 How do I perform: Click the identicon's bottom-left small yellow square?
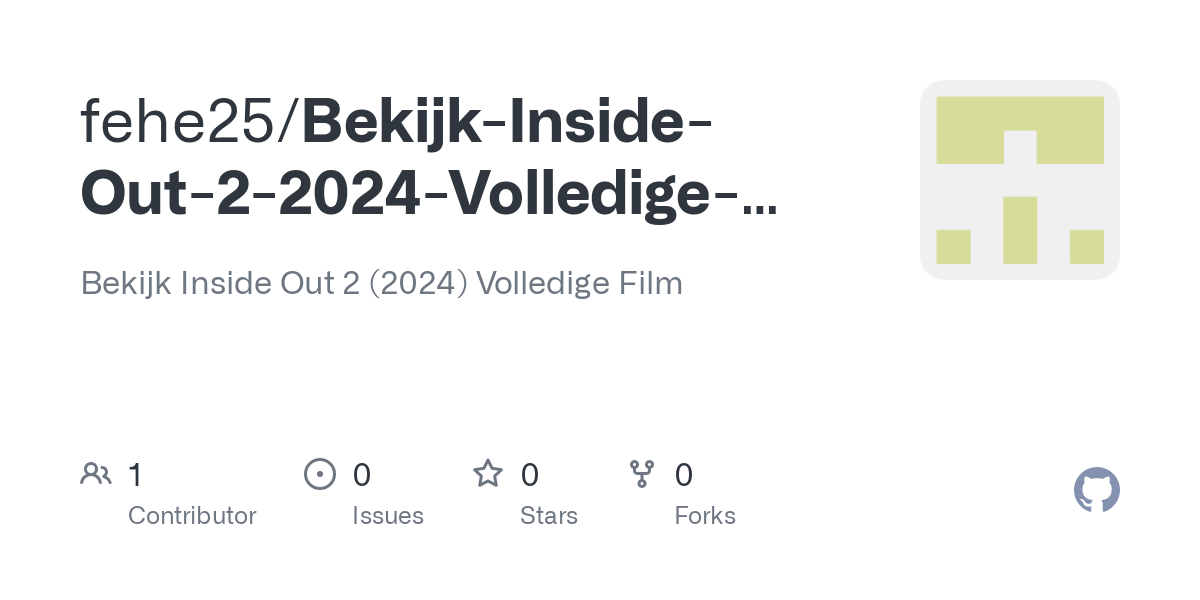[953, 247]
